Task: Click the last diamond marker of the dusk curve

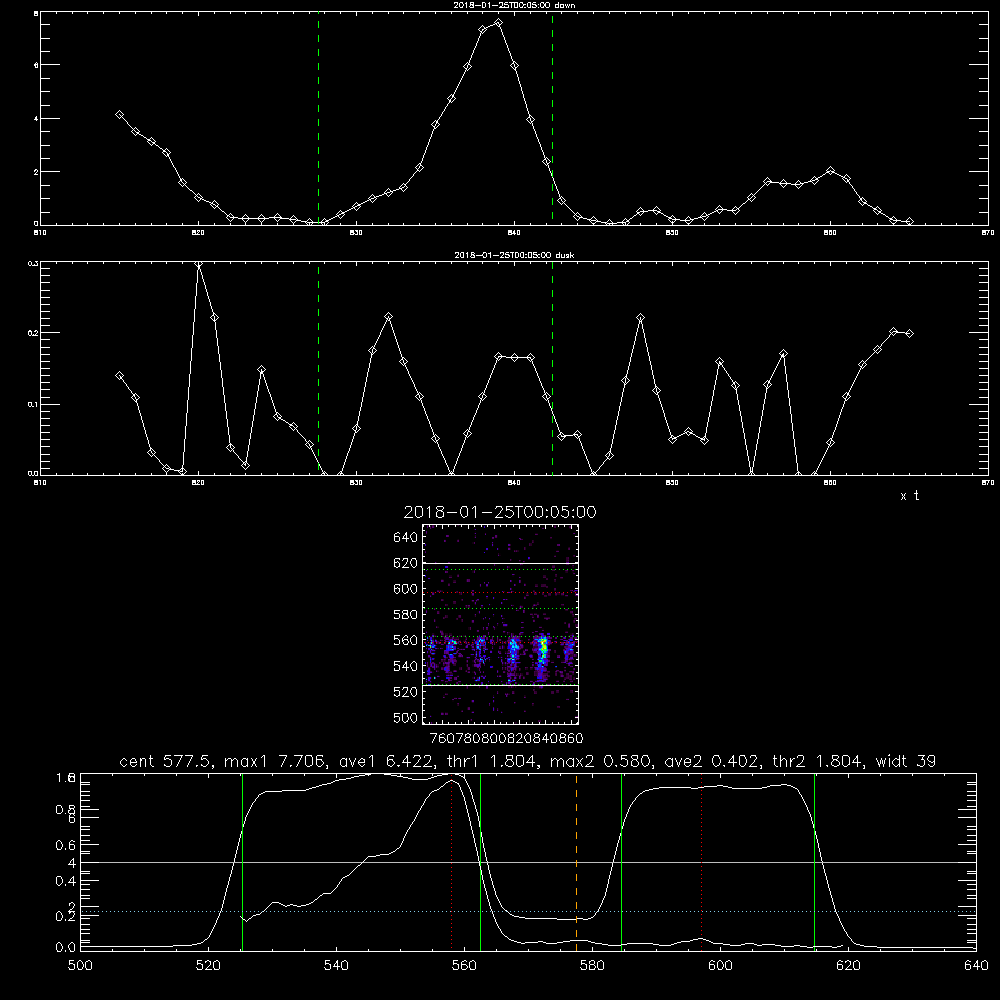Action: 909,334
